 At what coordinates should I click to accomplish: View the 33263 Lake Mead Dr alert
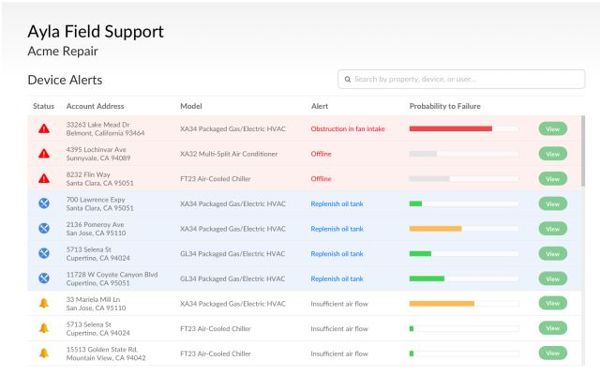[x=553, y=129]
